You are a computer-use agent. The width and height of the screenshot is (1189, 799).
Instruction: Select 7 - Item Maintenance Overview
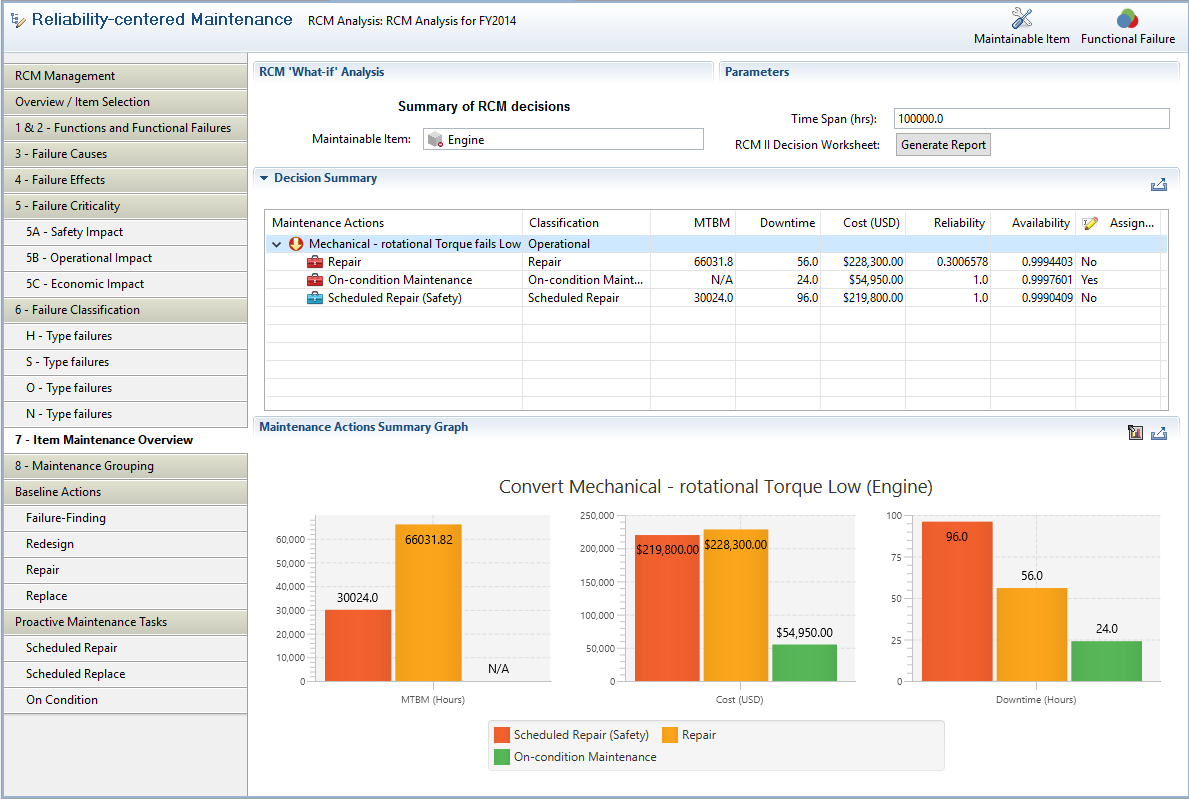coord(126,440)
